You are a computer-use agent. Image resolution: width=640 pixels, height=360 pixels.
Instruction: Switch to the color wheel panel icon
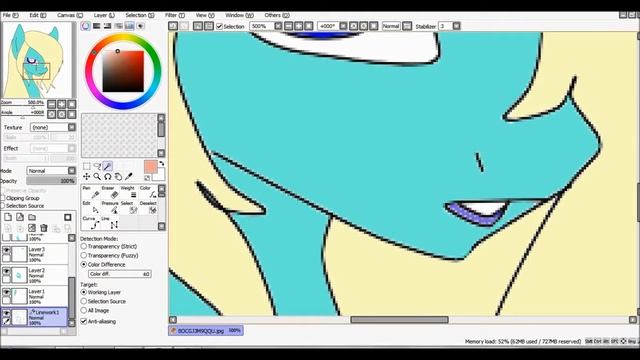(x=85, y=26)
